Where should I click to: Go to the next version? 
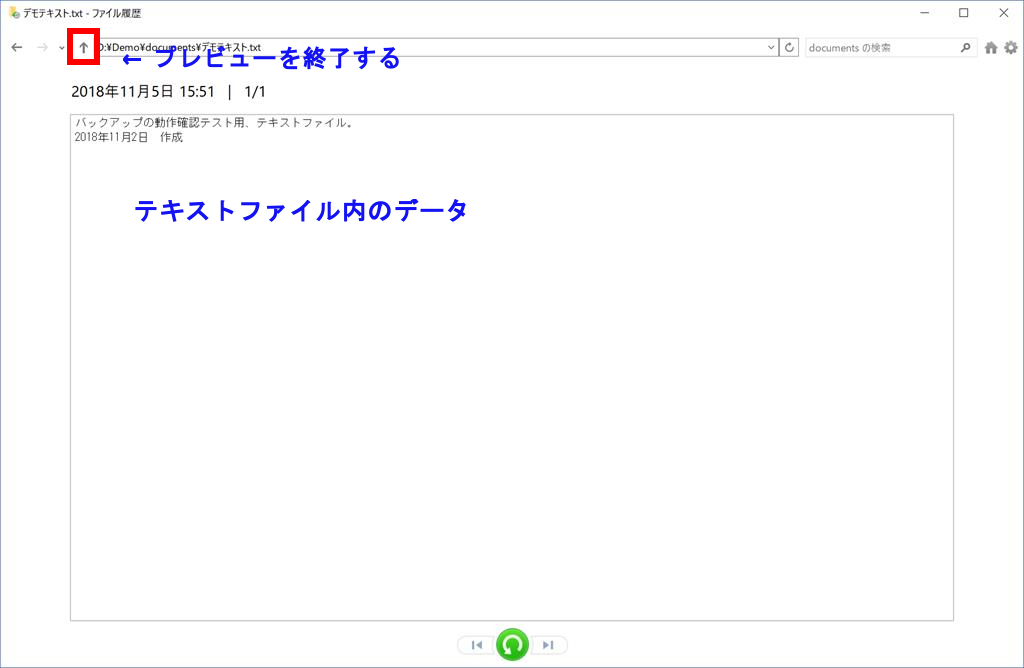pos(548,645)
